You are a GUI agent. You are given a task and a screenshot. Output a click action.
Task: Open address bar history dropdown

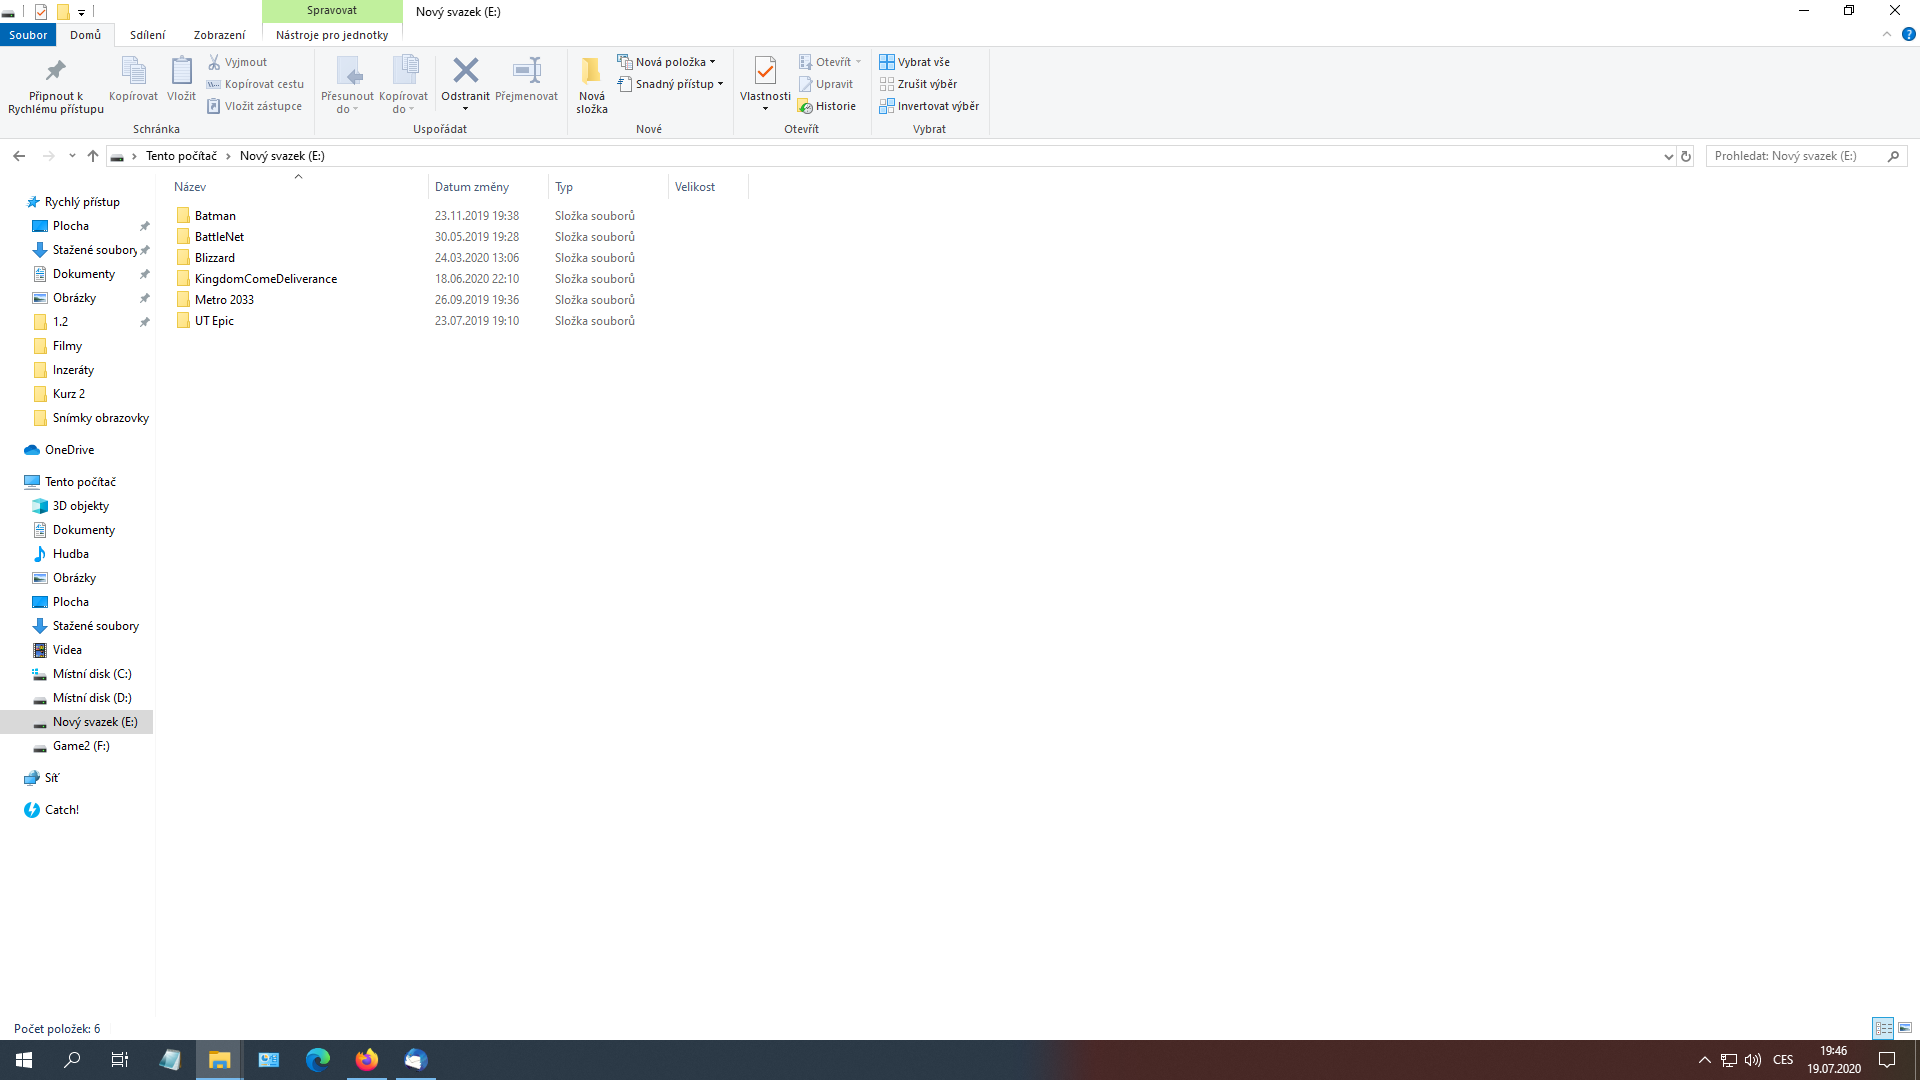1668,156
